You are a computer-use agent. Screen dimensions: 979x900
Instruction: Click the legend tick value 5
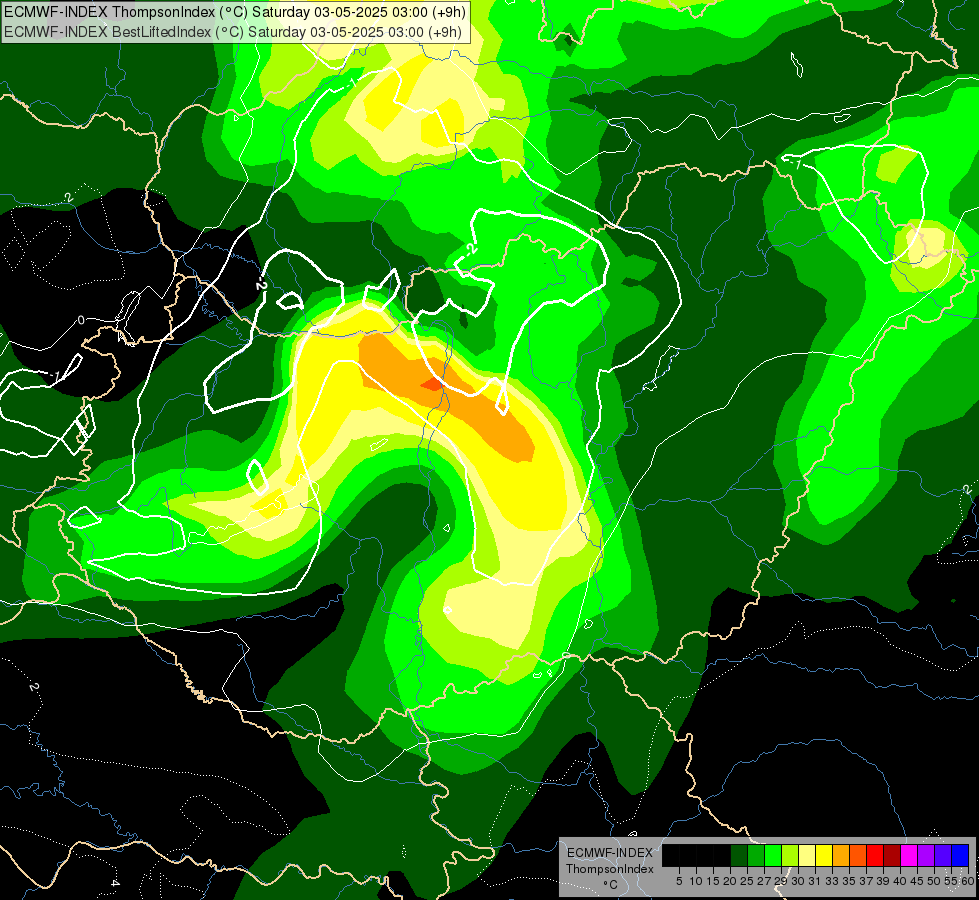click(x=679, y=881)
